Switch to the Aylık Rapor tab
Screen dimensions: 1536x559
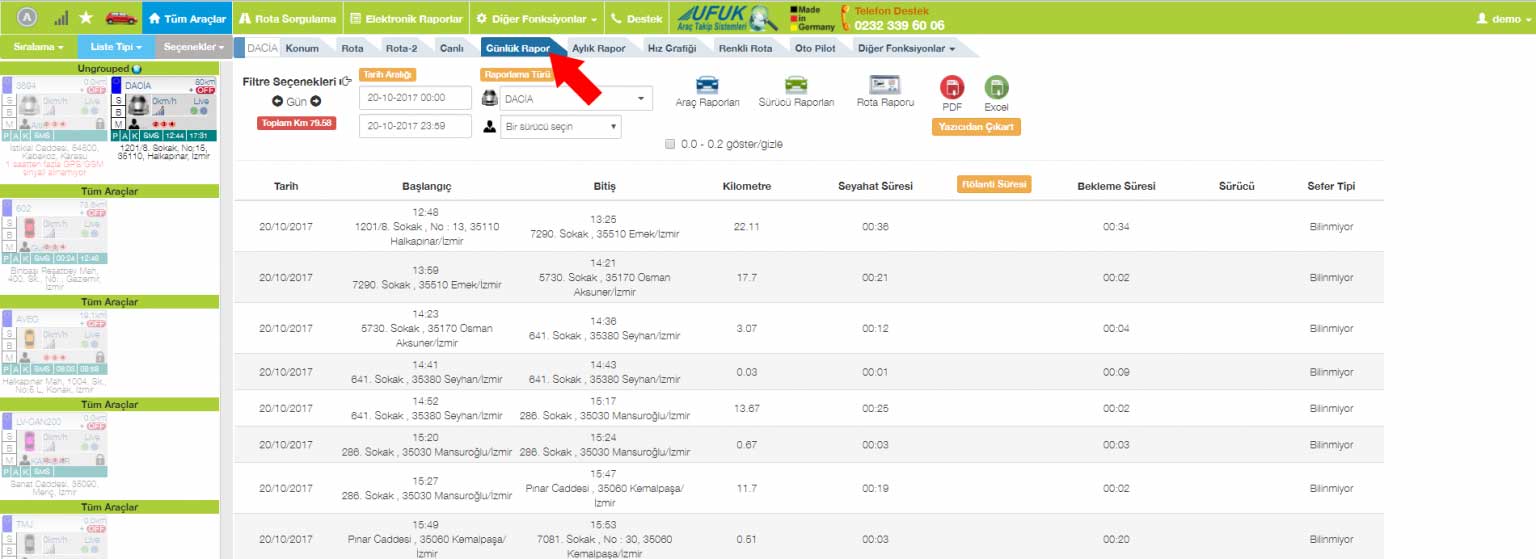point(599,48)
